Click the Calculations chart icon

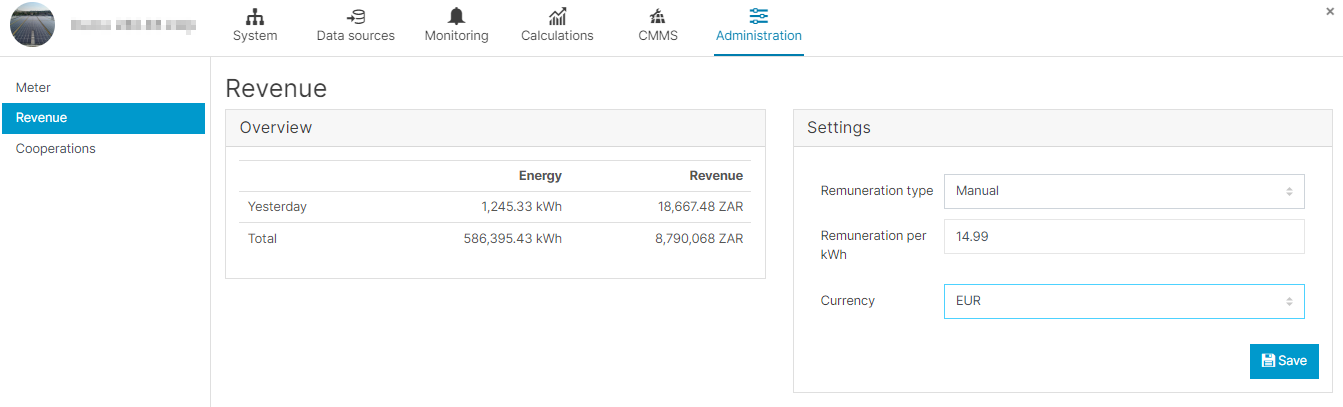point(557,16)
